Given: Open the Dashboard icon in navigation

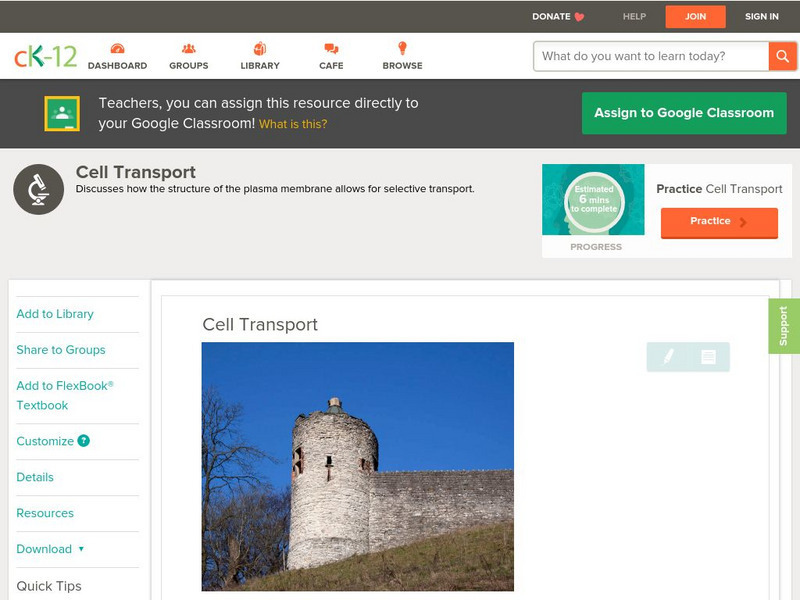Looking at the screenshot, I should pos(117,49).
